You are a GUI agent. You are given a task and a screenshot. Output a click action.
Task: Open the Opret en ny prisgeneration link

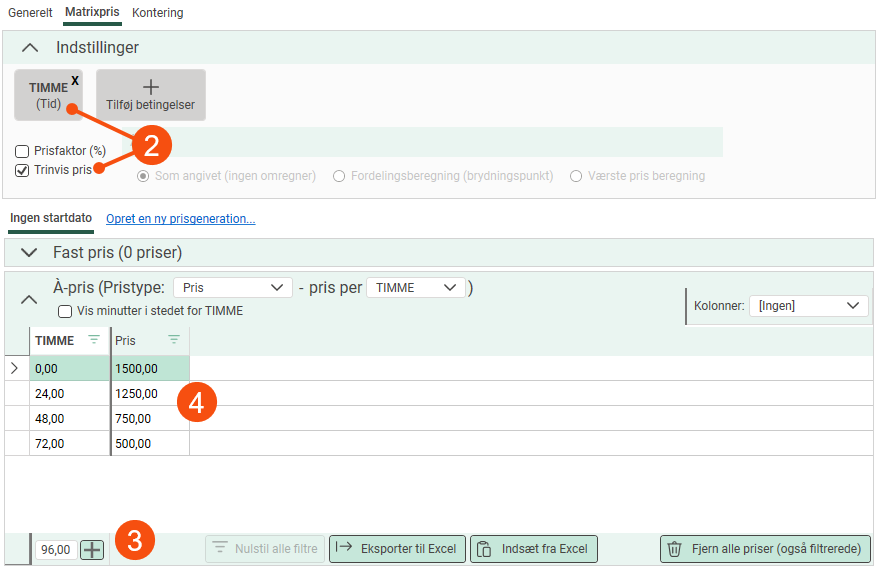point(180,218)
